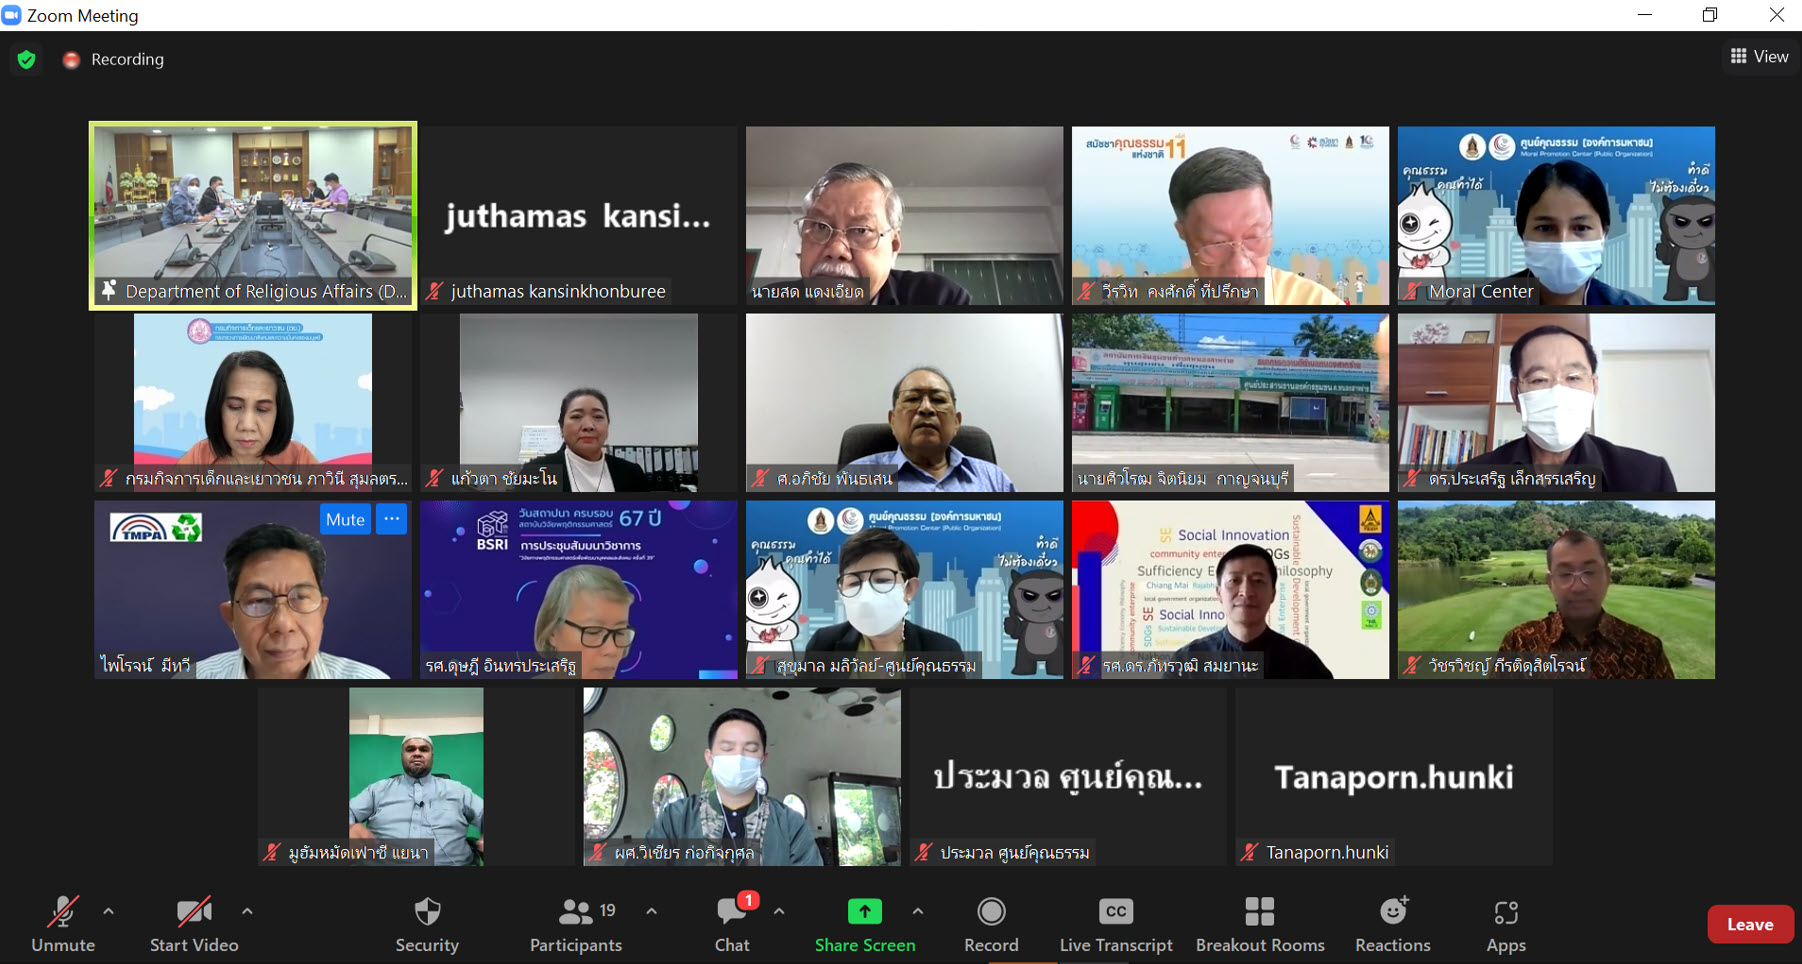
Task: Open share options arrow beside Share Screen
Action: [x=917, y=911]
